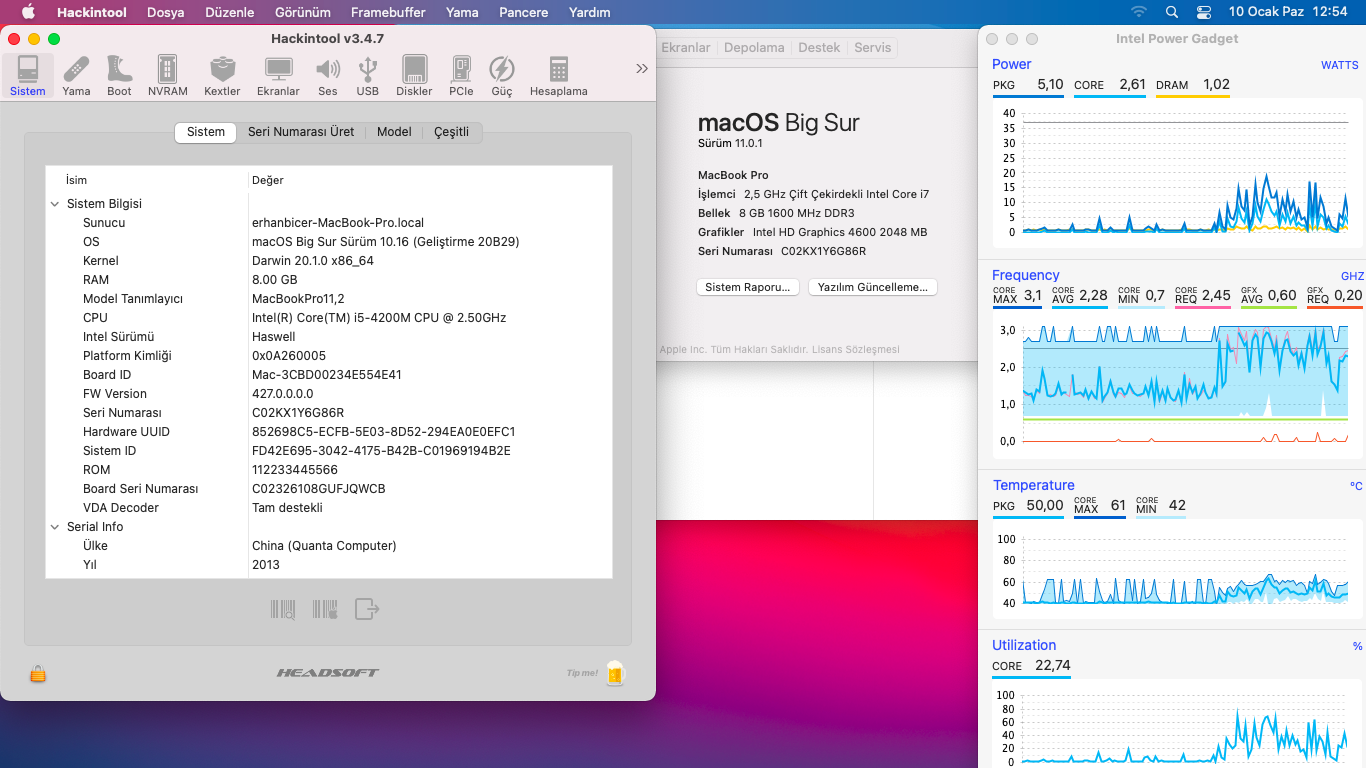Image resolution: width=1366 pixels, height=768 pixels.
Task: Select the Diskler toolbar icon
Action: tap(413, 70)
